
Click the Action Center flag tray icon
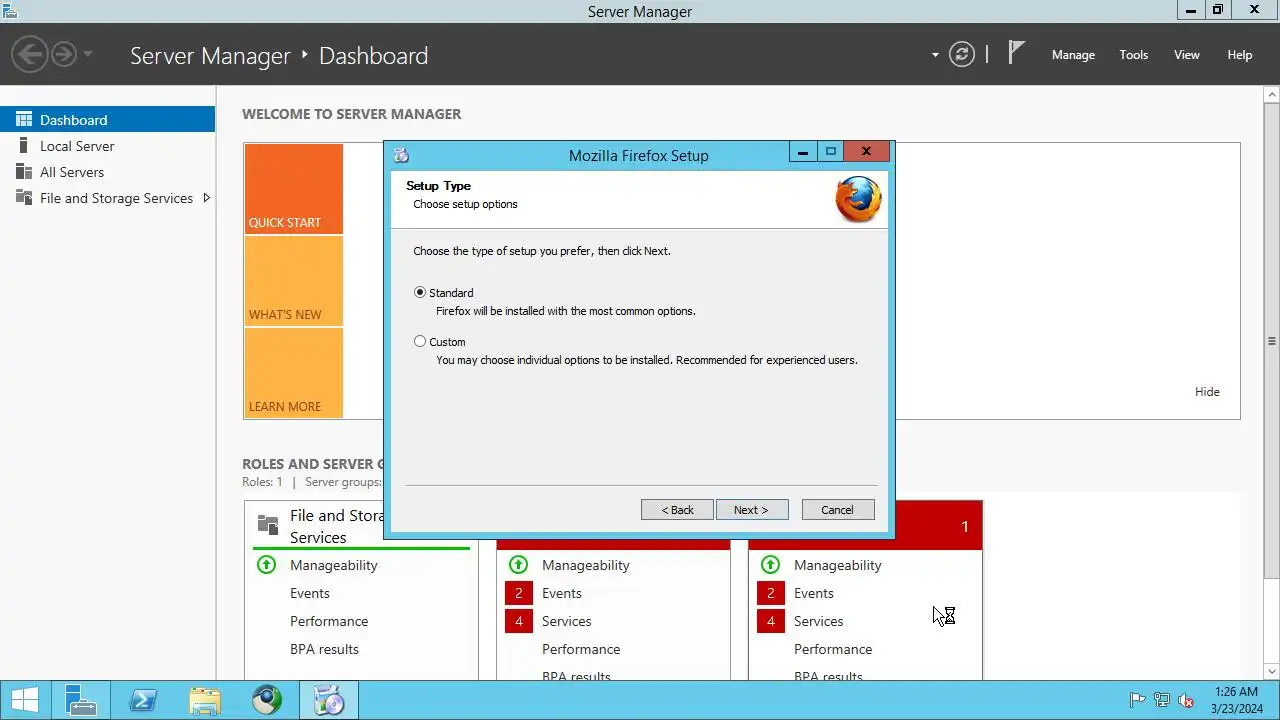(1137, 700)
